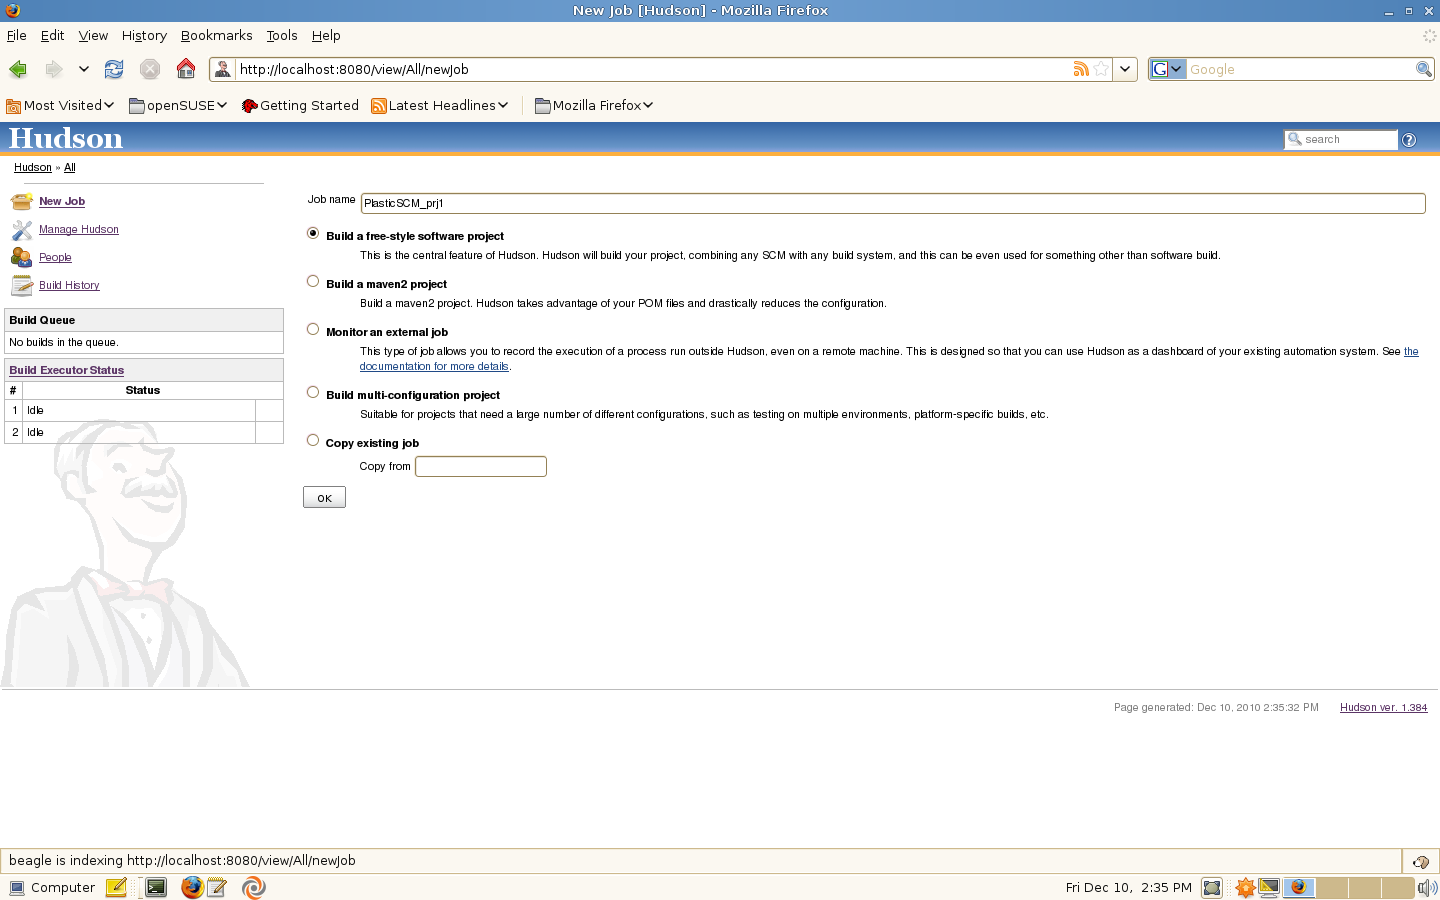Open the Tools menu
The width and height of the screenshot is (1440, 900).
point(282,35)
